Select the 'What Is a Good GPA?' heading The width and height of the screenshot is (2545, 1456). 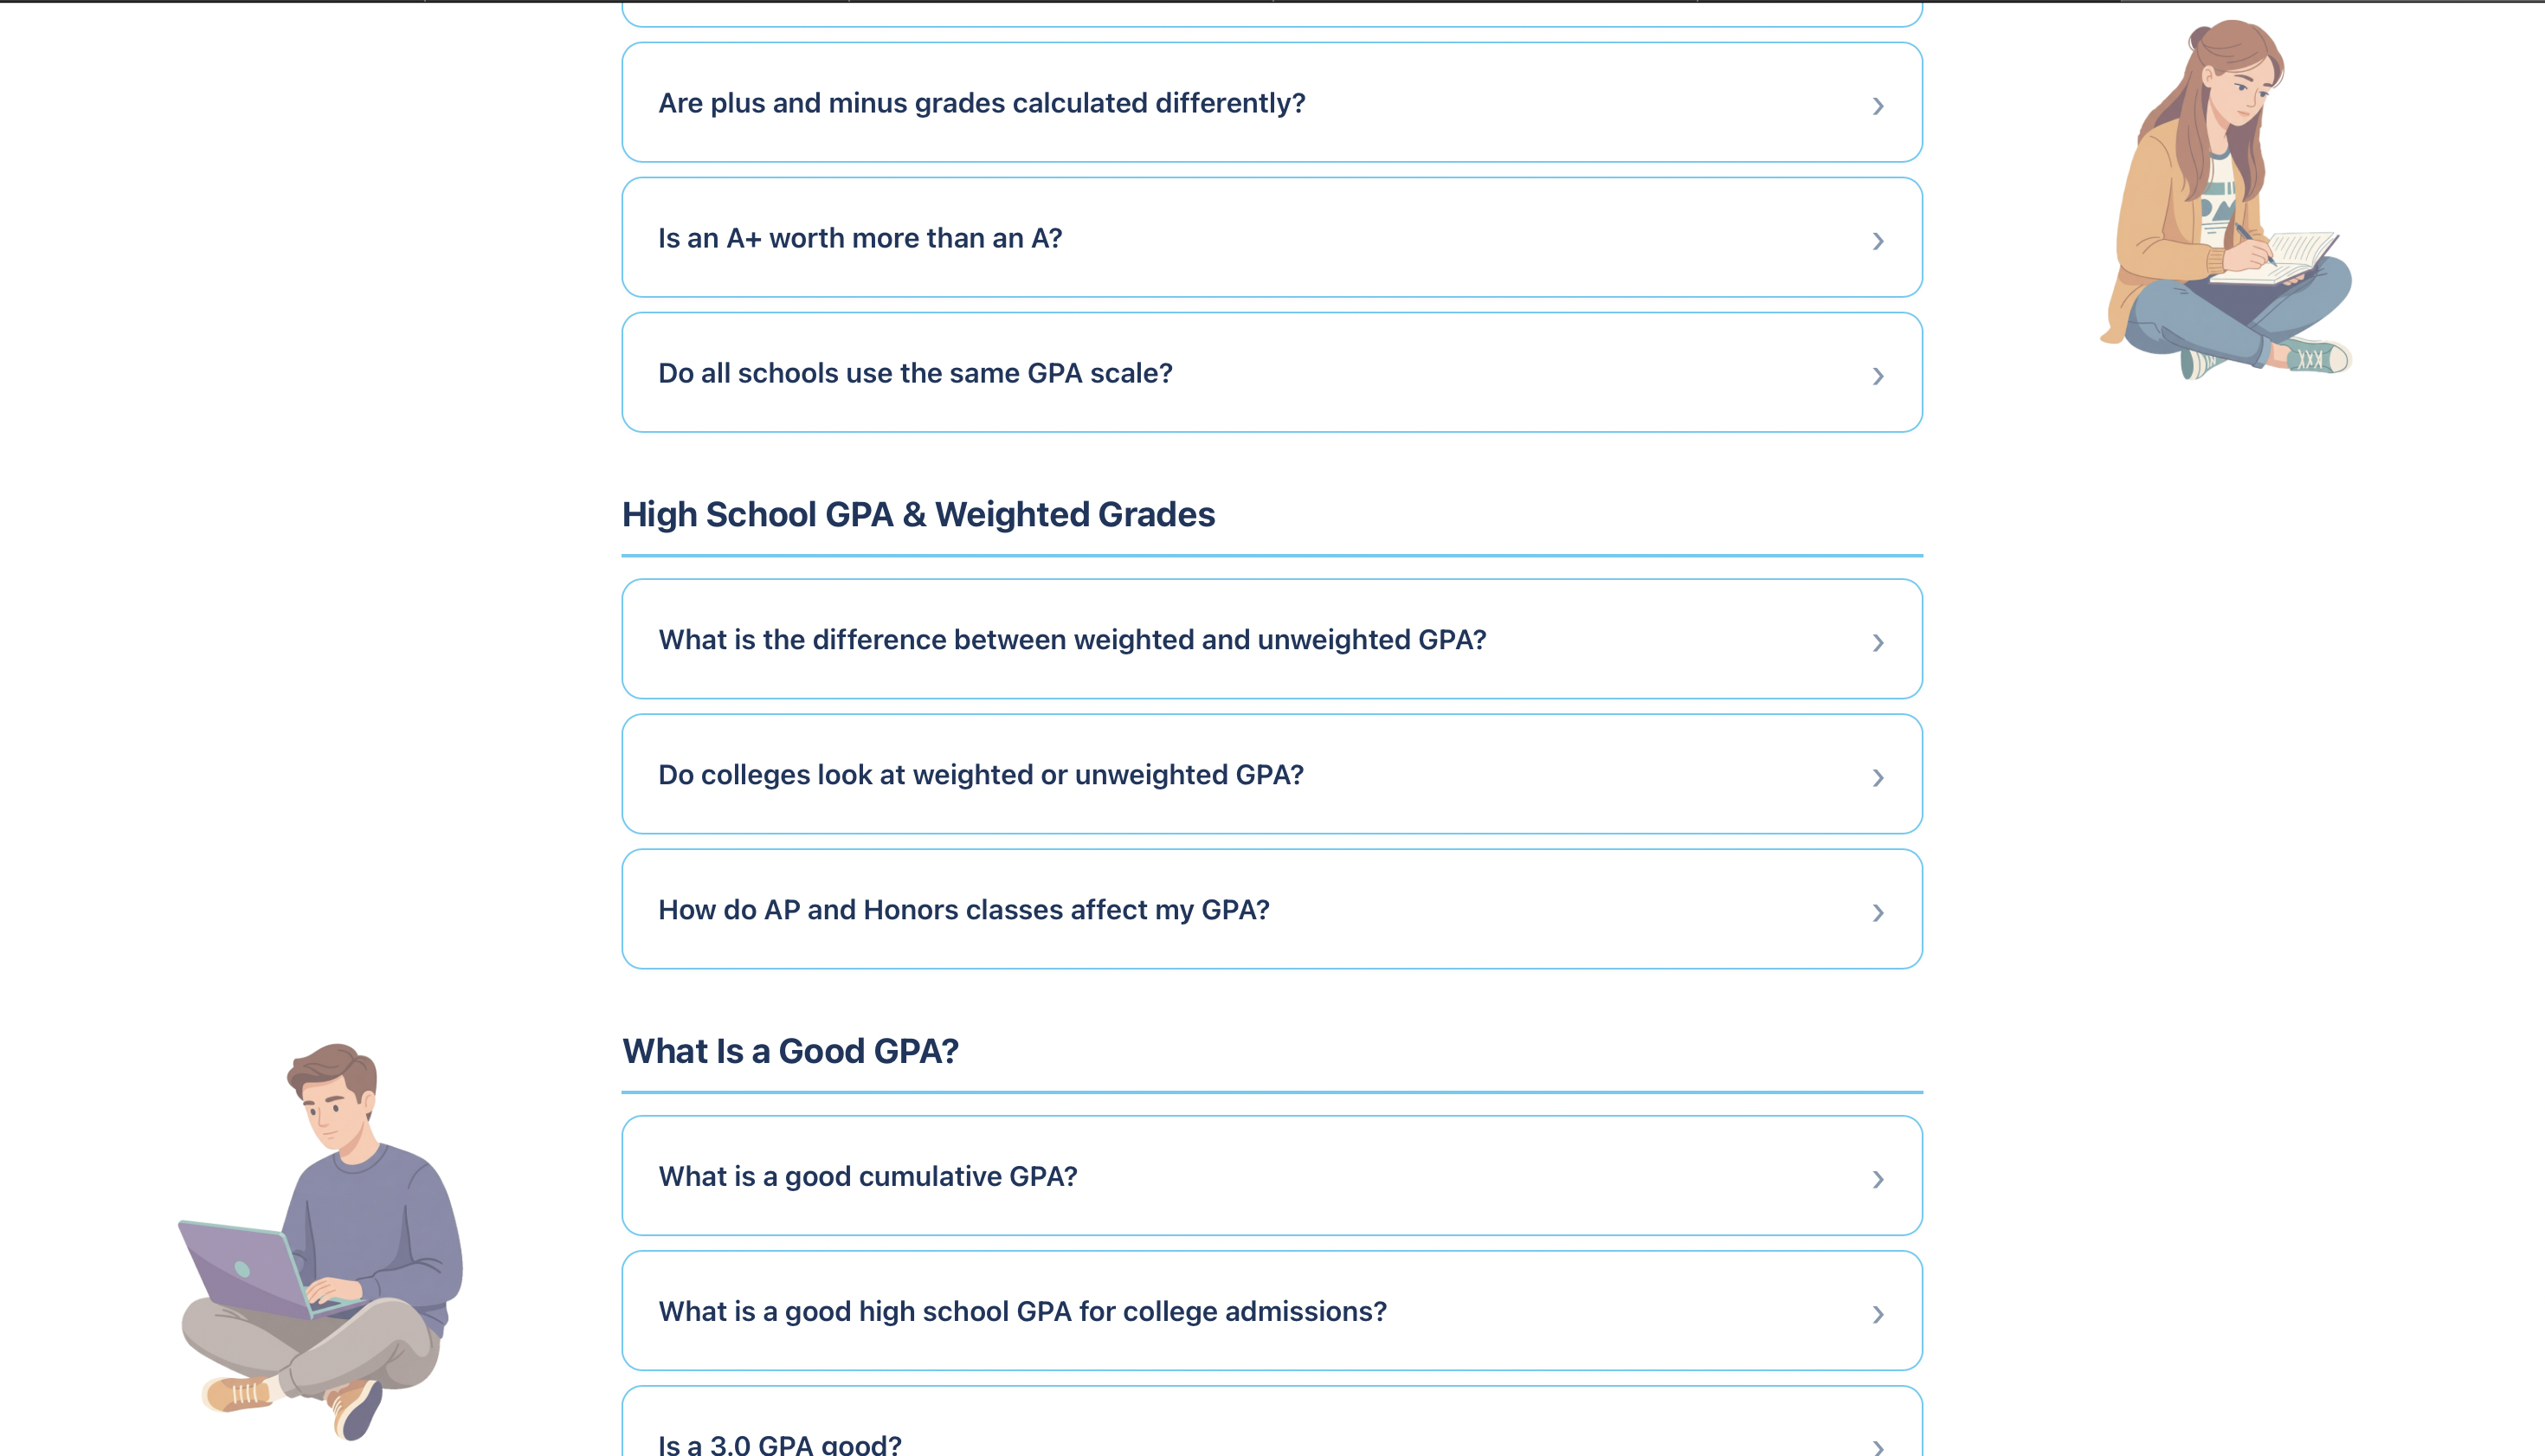click(790, 1051)
